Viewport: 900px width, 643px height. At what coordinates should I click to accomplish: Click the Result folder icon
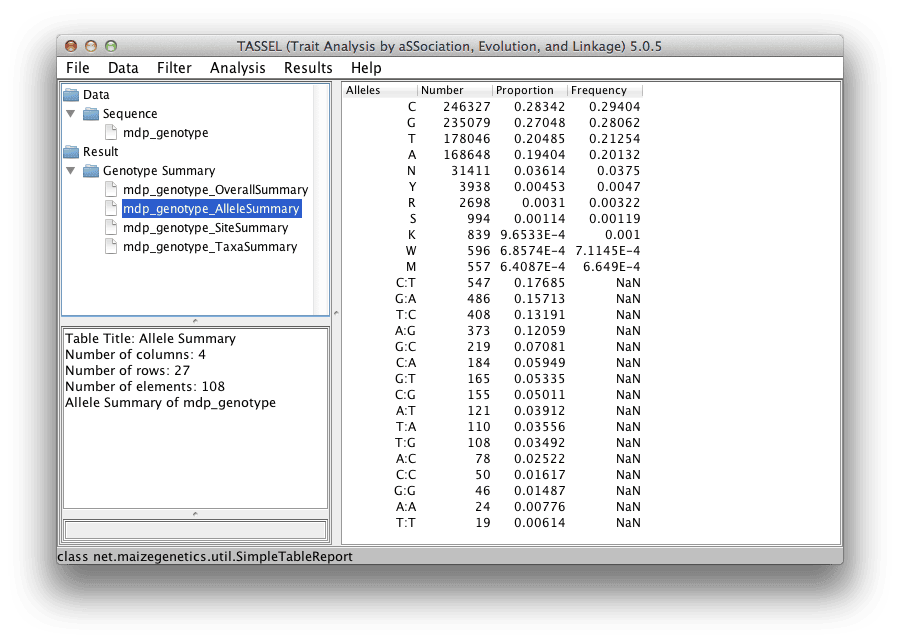(71, 152)
